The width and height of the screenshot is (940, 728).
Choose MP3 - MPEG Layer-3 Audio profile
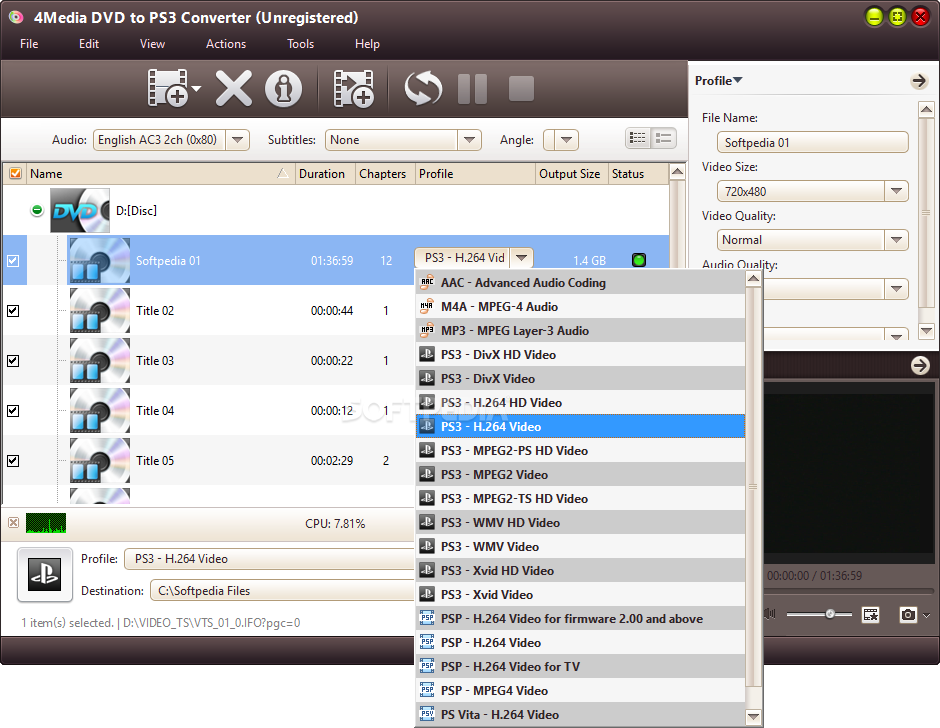580,330
